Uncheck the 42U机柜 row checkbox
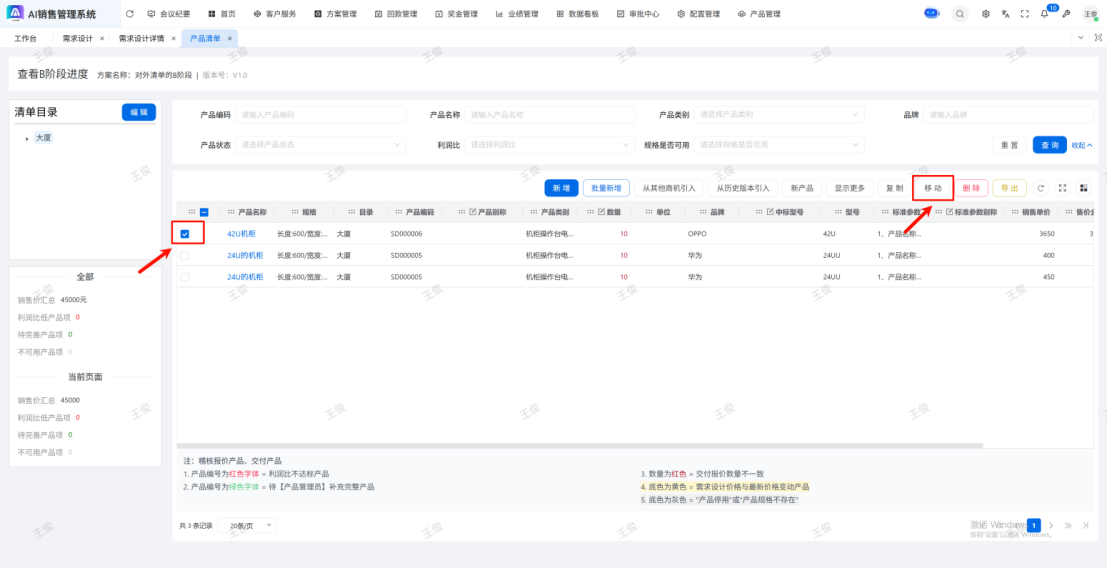This screenshot has height=569, width=1108. [x=184, y=234]
